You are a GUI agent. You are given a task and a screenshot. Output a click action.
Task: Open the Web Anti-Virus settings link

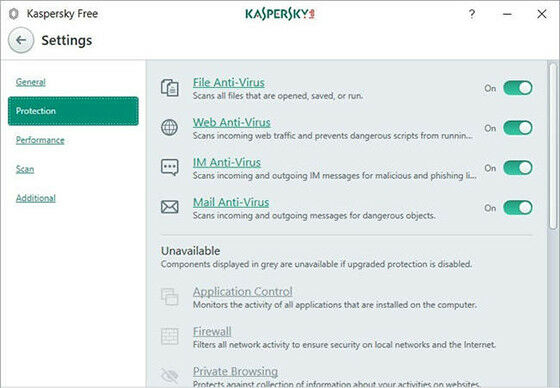pos(231,123)
